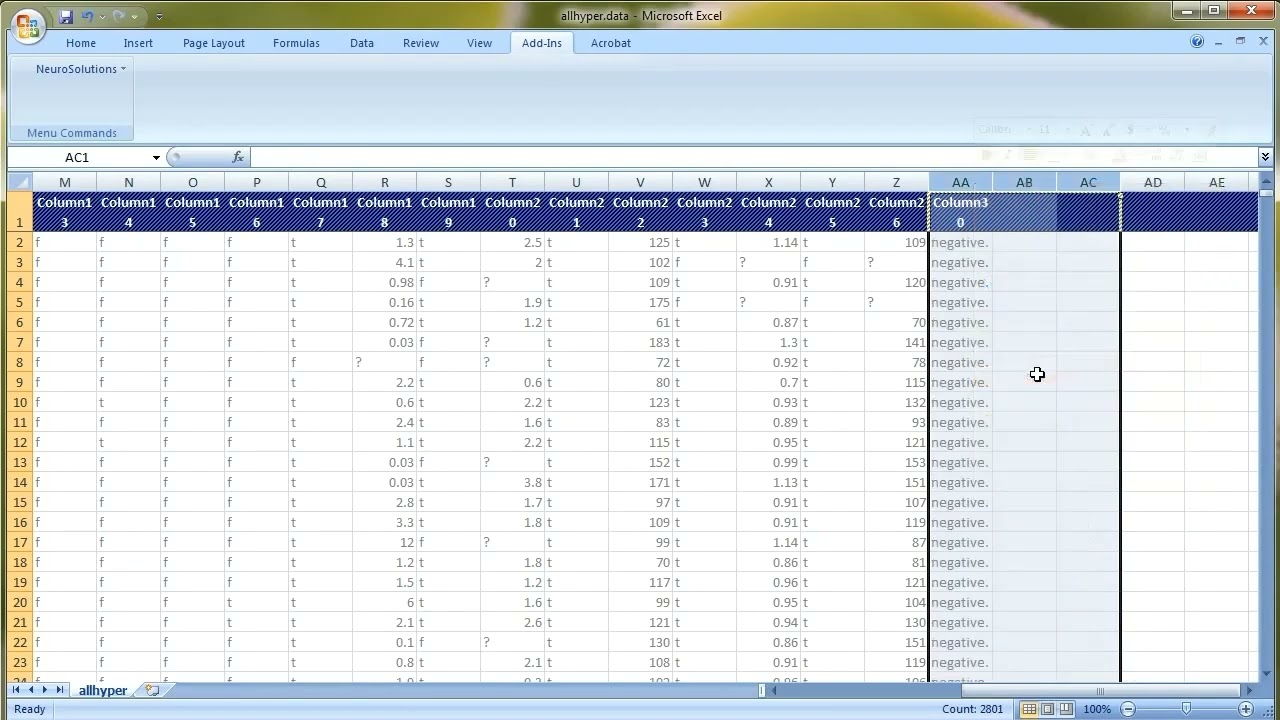Open the Name Box dropdown

[156, 157]
